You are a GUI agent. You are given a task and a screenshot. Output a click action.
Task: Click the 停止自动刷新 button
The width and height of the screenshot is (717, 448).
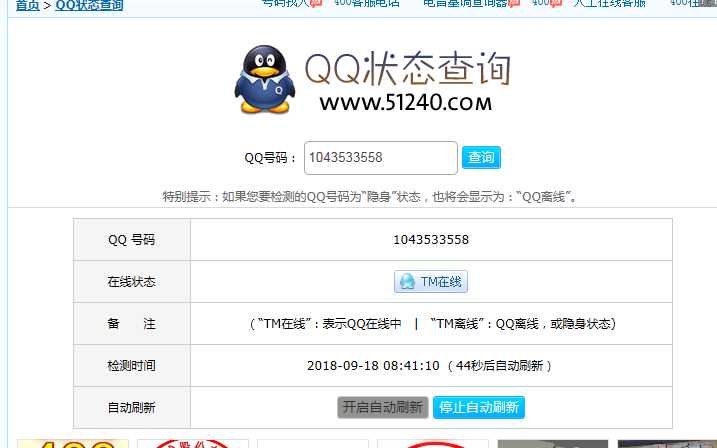click(479, 407)
